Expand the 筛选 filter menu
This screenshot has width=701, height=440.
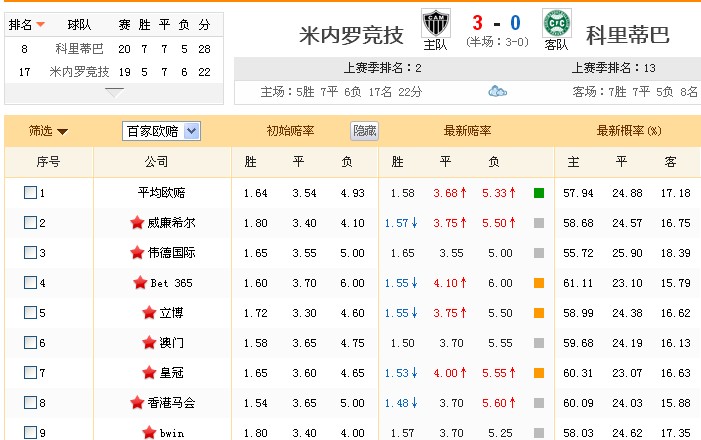click(x=48, y=131)
